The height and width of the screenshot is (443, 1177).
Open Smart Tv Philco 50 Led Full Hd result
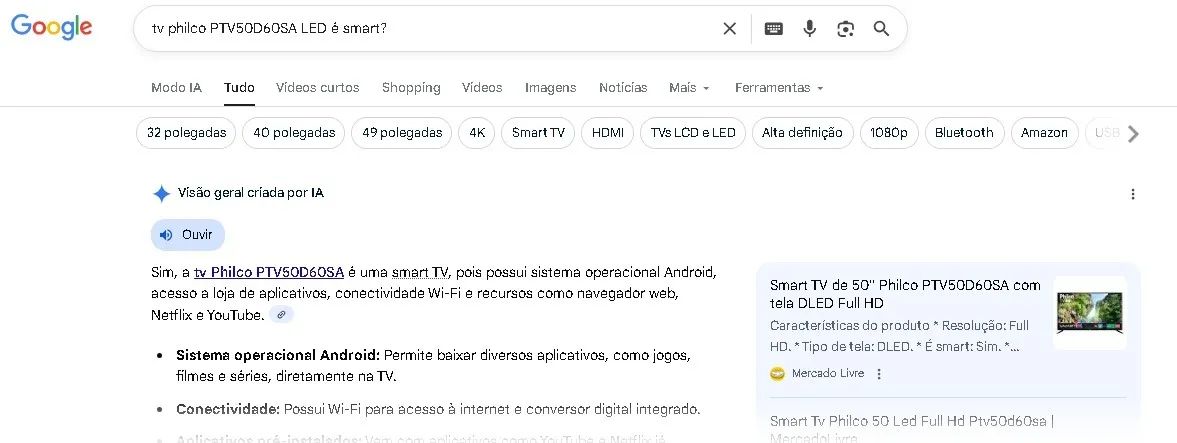pyautogui.click(x=912, y=428)
